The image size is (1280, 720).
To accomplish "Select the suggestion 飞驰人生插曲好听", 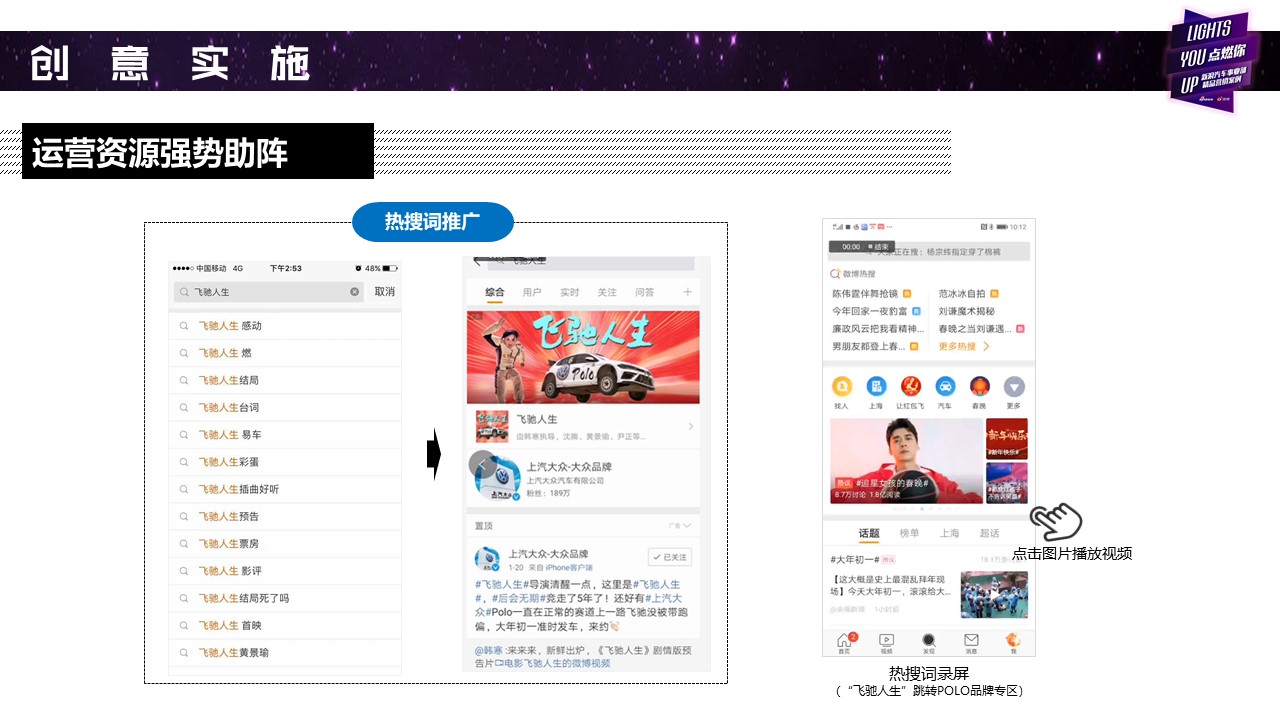I will (285, 489).
